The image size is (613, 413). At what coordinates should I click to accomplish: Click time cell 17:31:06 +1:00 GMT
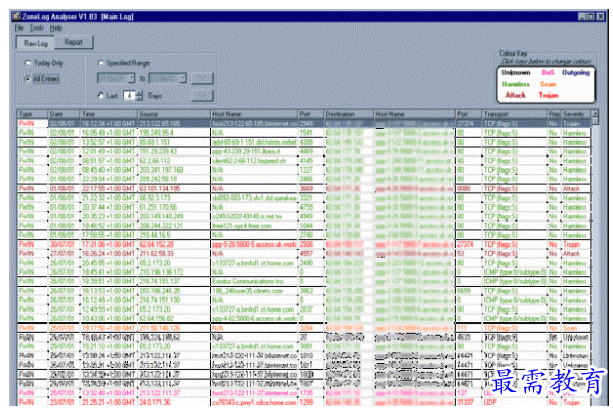[x=109, y=244]
